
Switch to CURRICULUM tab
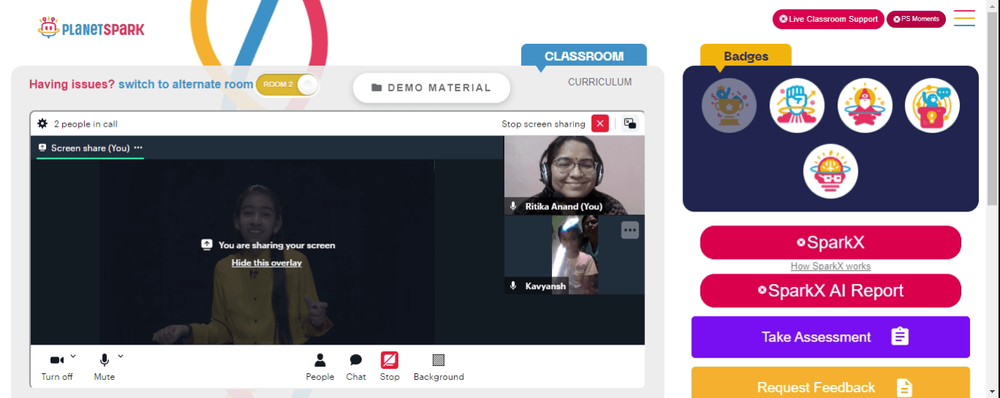(x=600, y=82)
